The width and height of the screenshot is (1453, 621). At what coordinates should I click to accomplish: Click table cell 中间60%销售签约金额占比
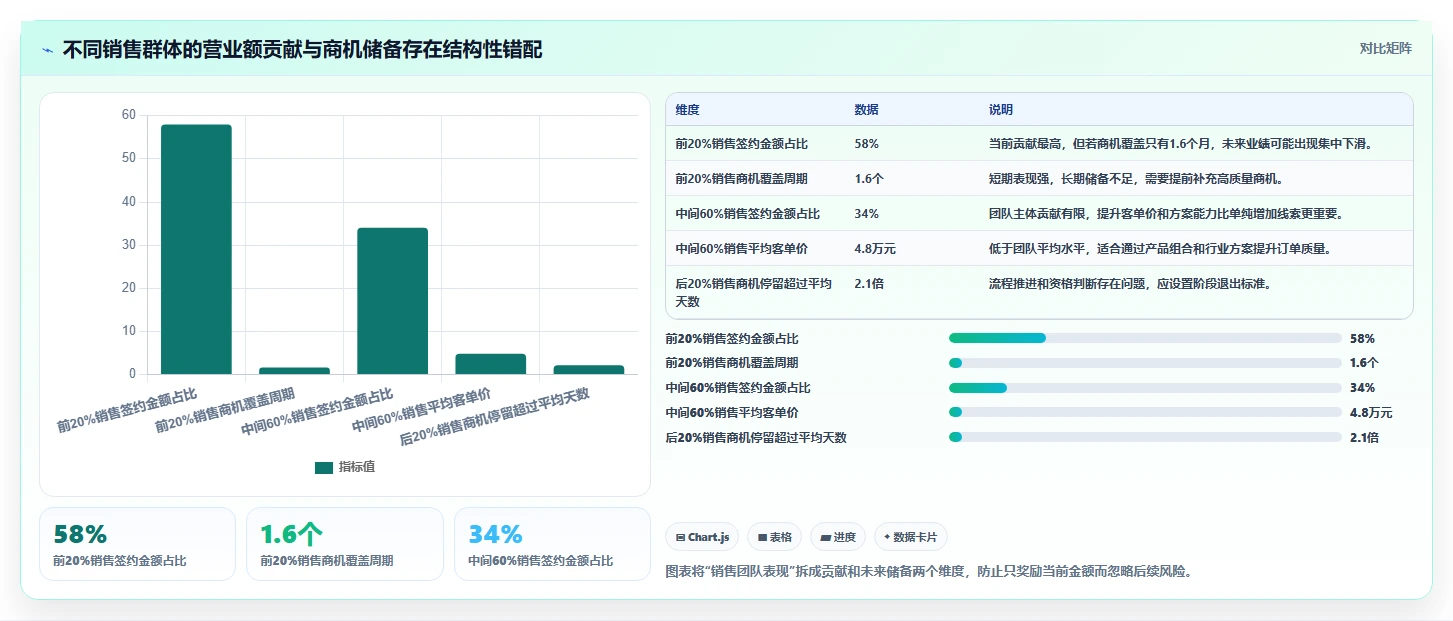[x=747, y=214]
